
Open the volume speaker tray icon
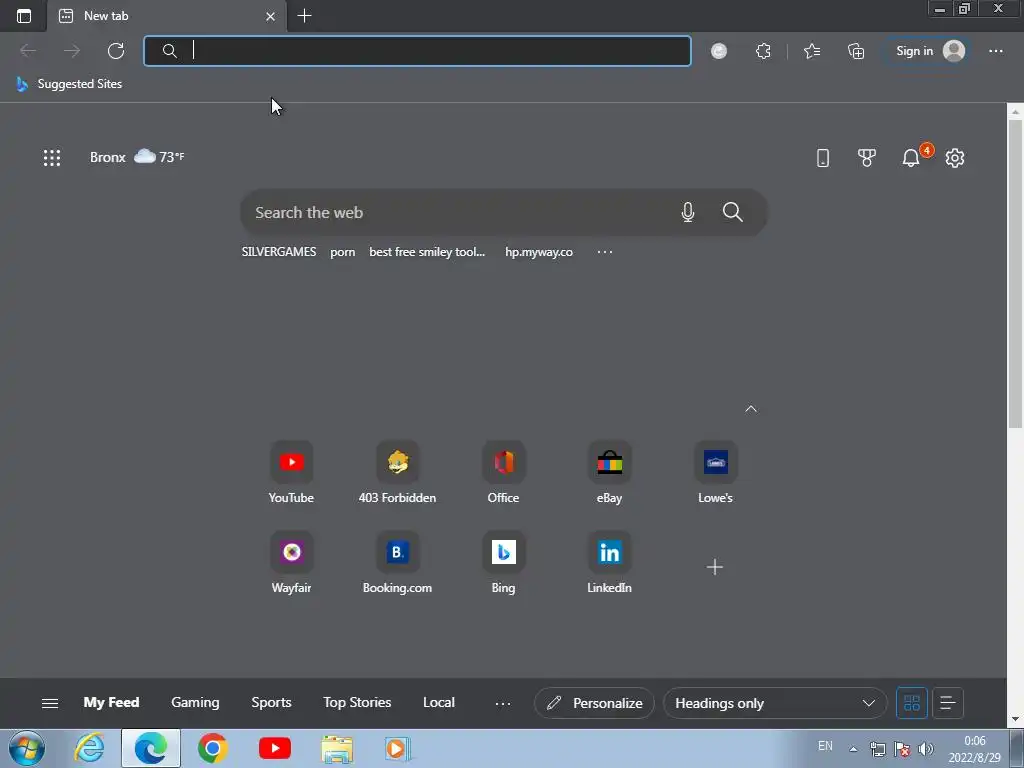(925, 749)
